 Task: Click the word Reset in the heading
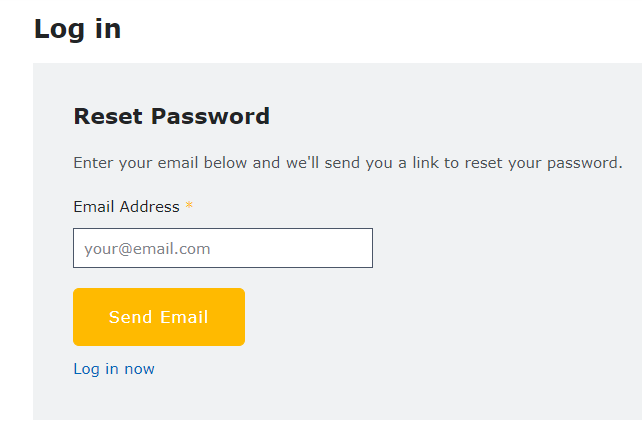pyautogui.click(x=108, y=116)
